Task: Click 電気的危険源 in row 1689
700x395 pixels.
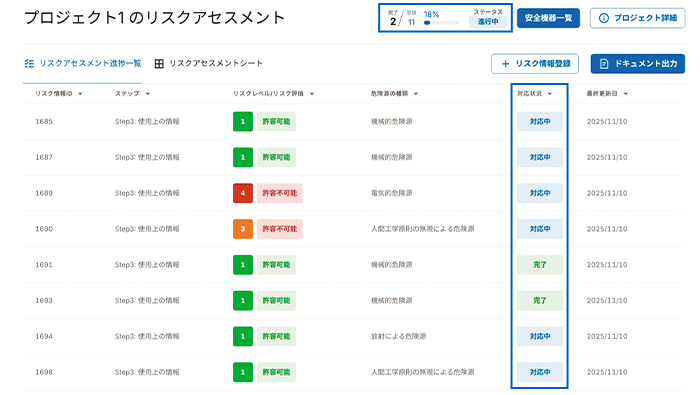Action: tap(392, 193)
